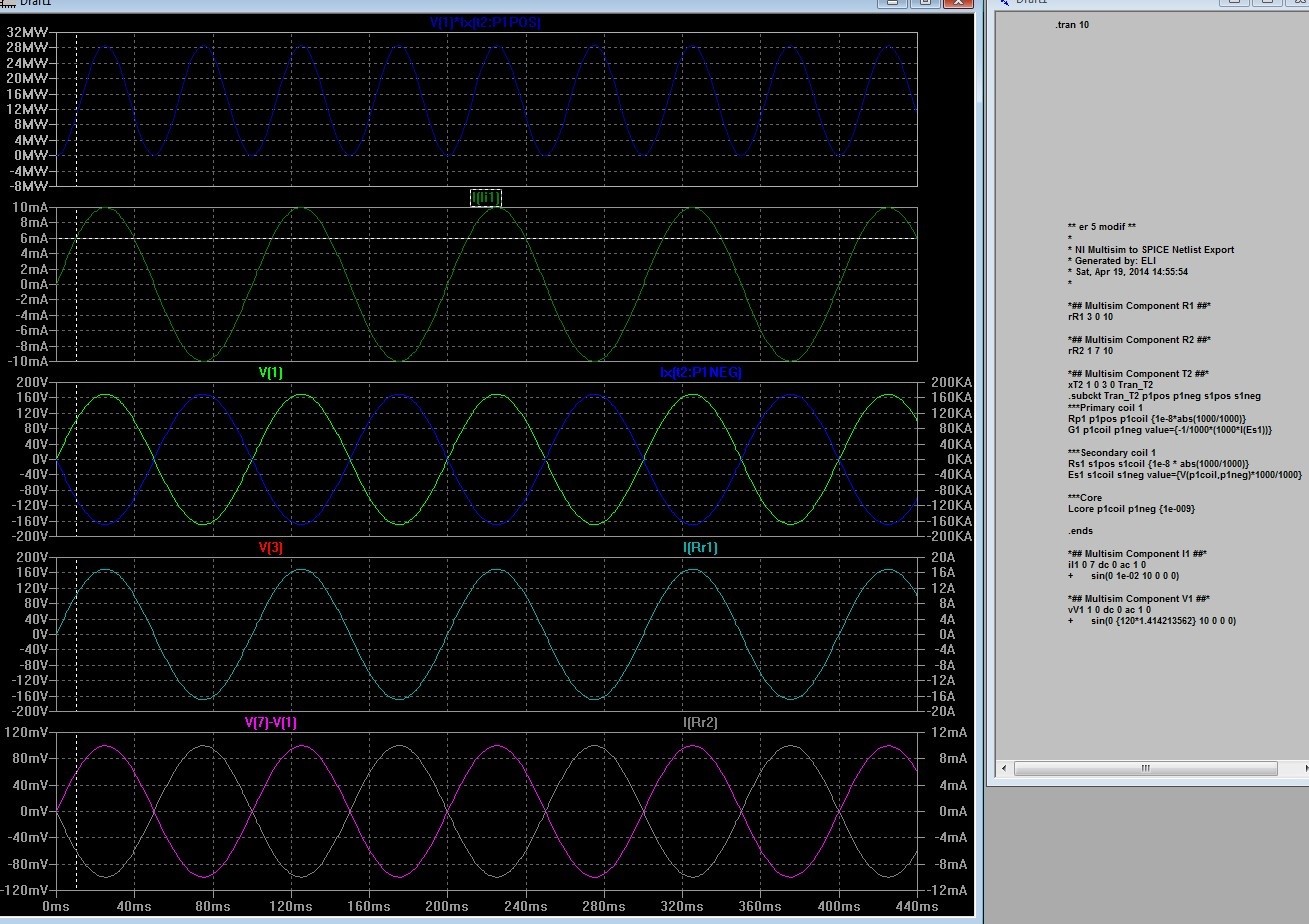
Task: Click the "iI1 0 7 dc 0 ac 1 0" line
Action: (1106, 565)
